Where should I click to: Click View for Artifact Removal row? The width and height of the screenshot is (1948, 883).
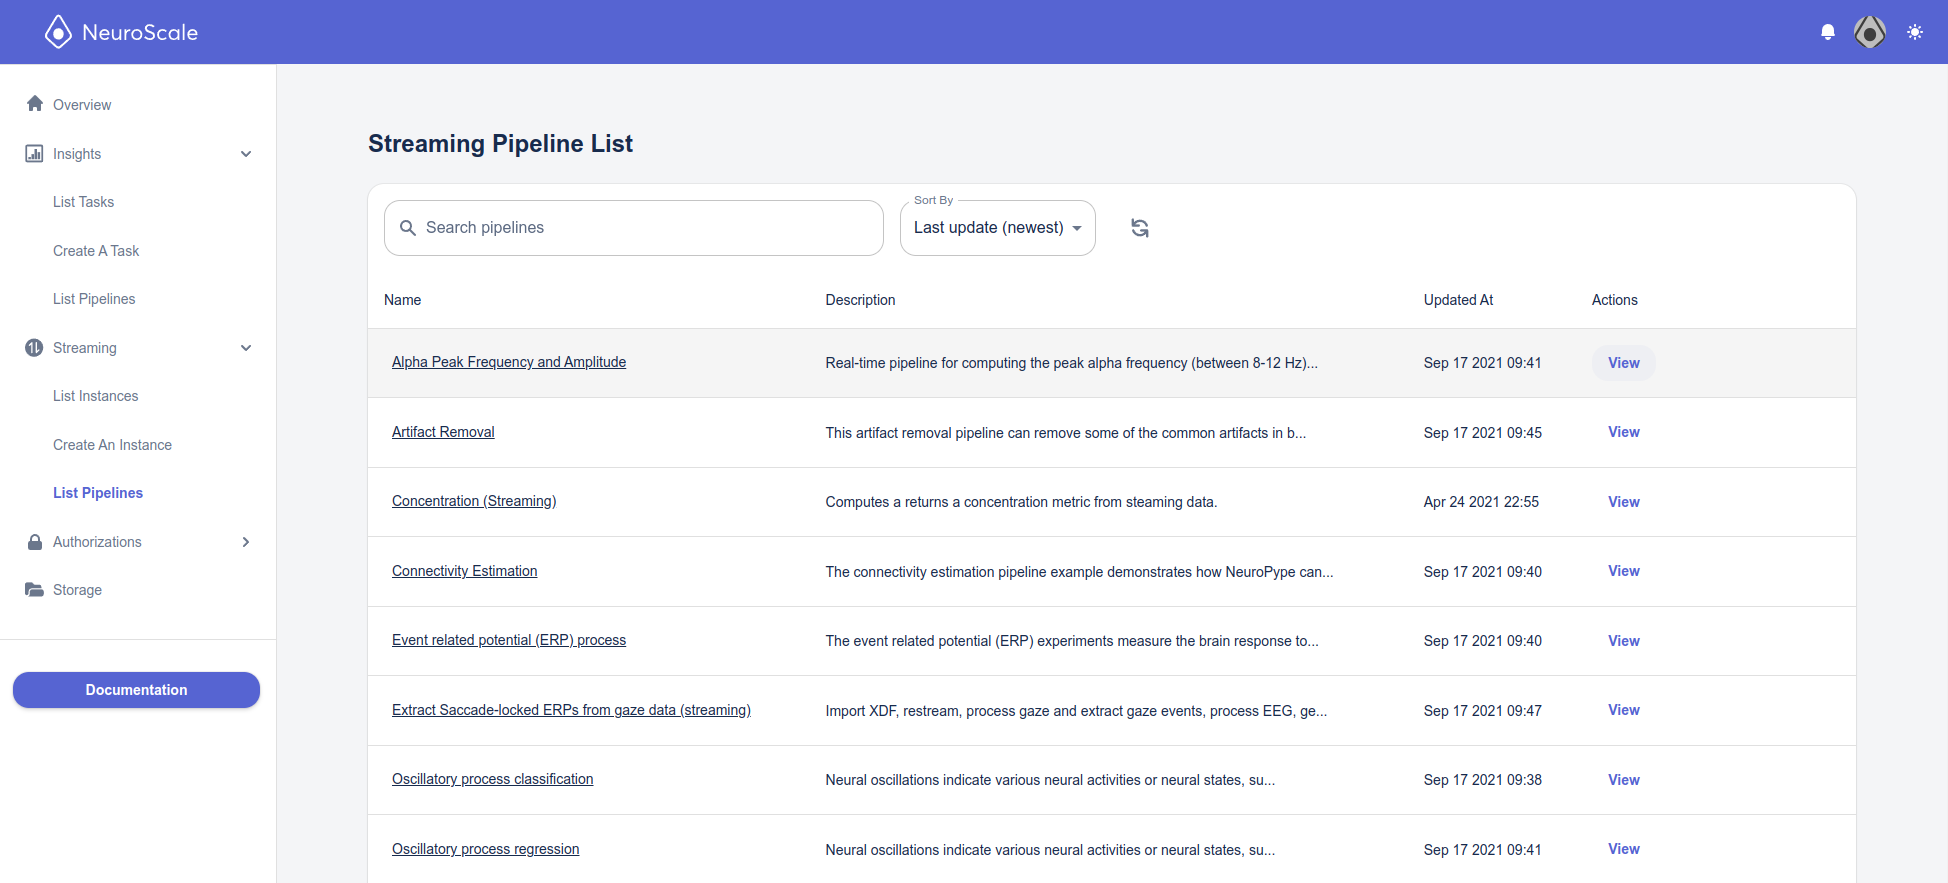(1623, 432)
